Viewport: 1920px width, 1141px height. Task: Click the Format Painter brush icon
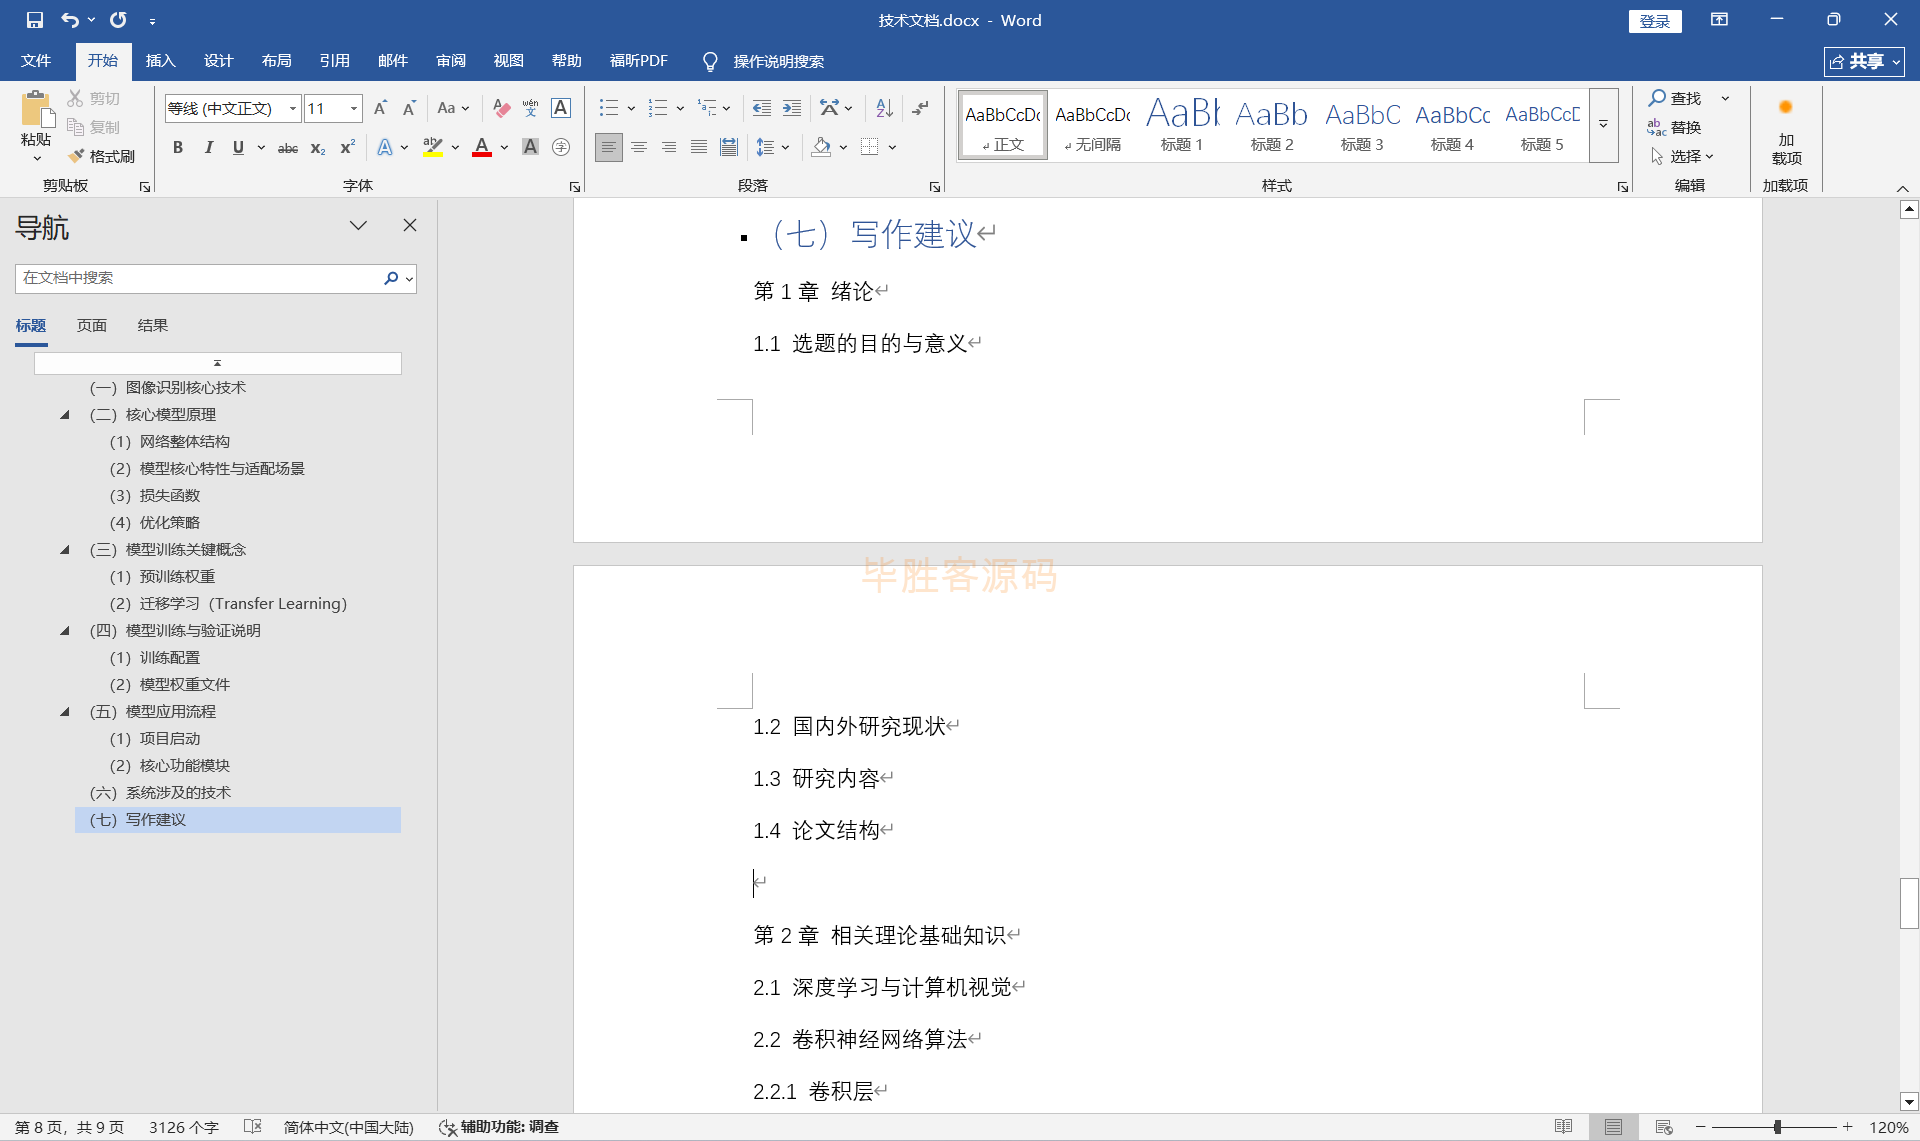[x=77, y=156]
